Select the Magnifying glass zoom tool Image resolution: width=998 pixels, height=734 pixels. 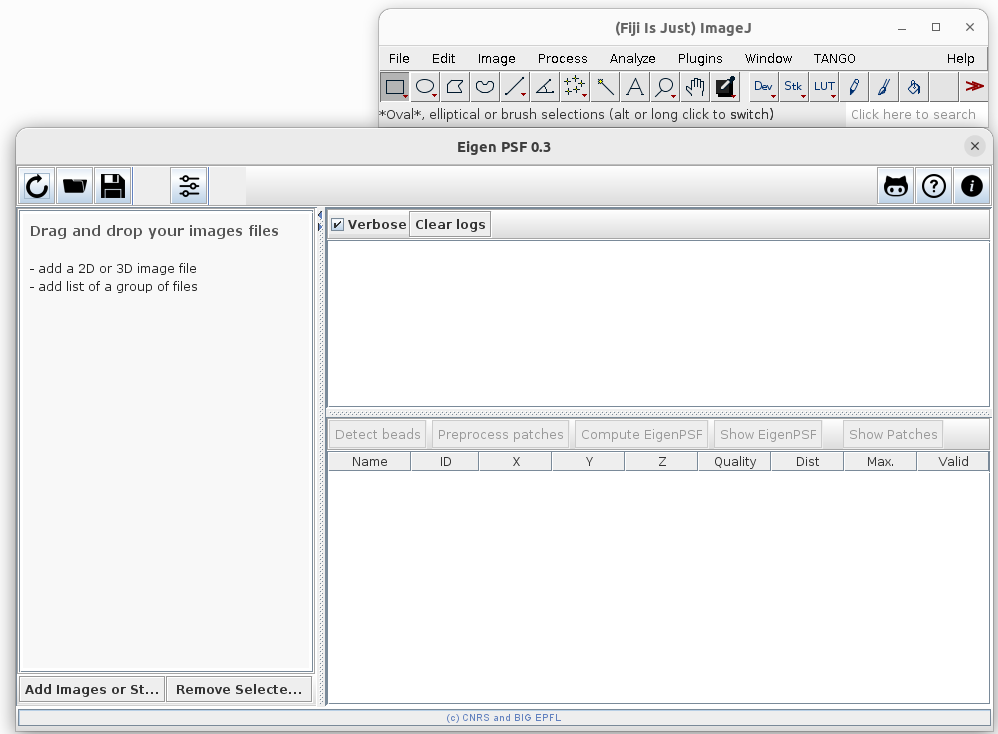(664, 87)
